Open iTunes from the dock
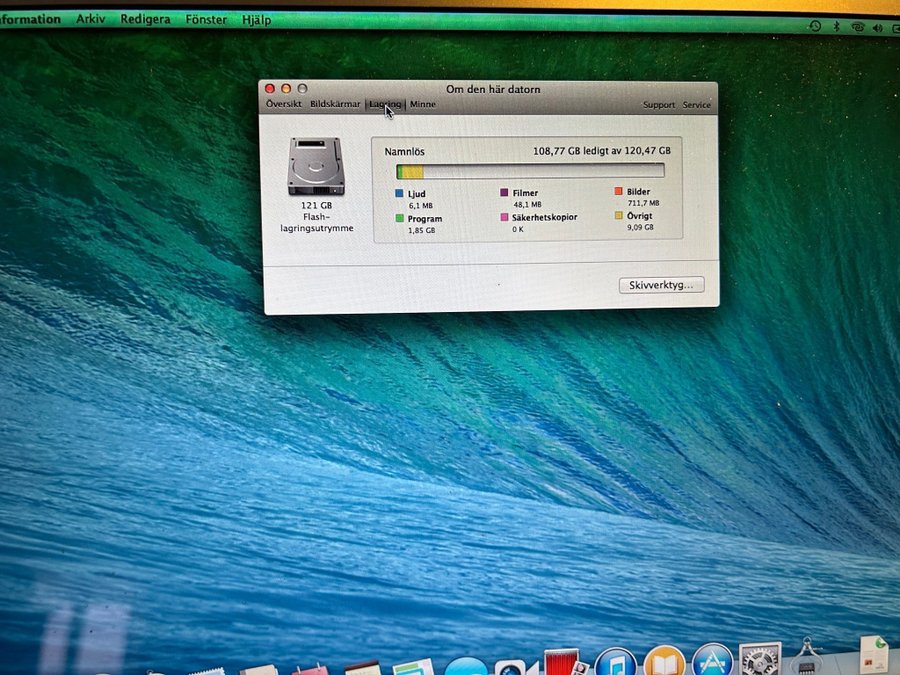 [x=616, y=663]
